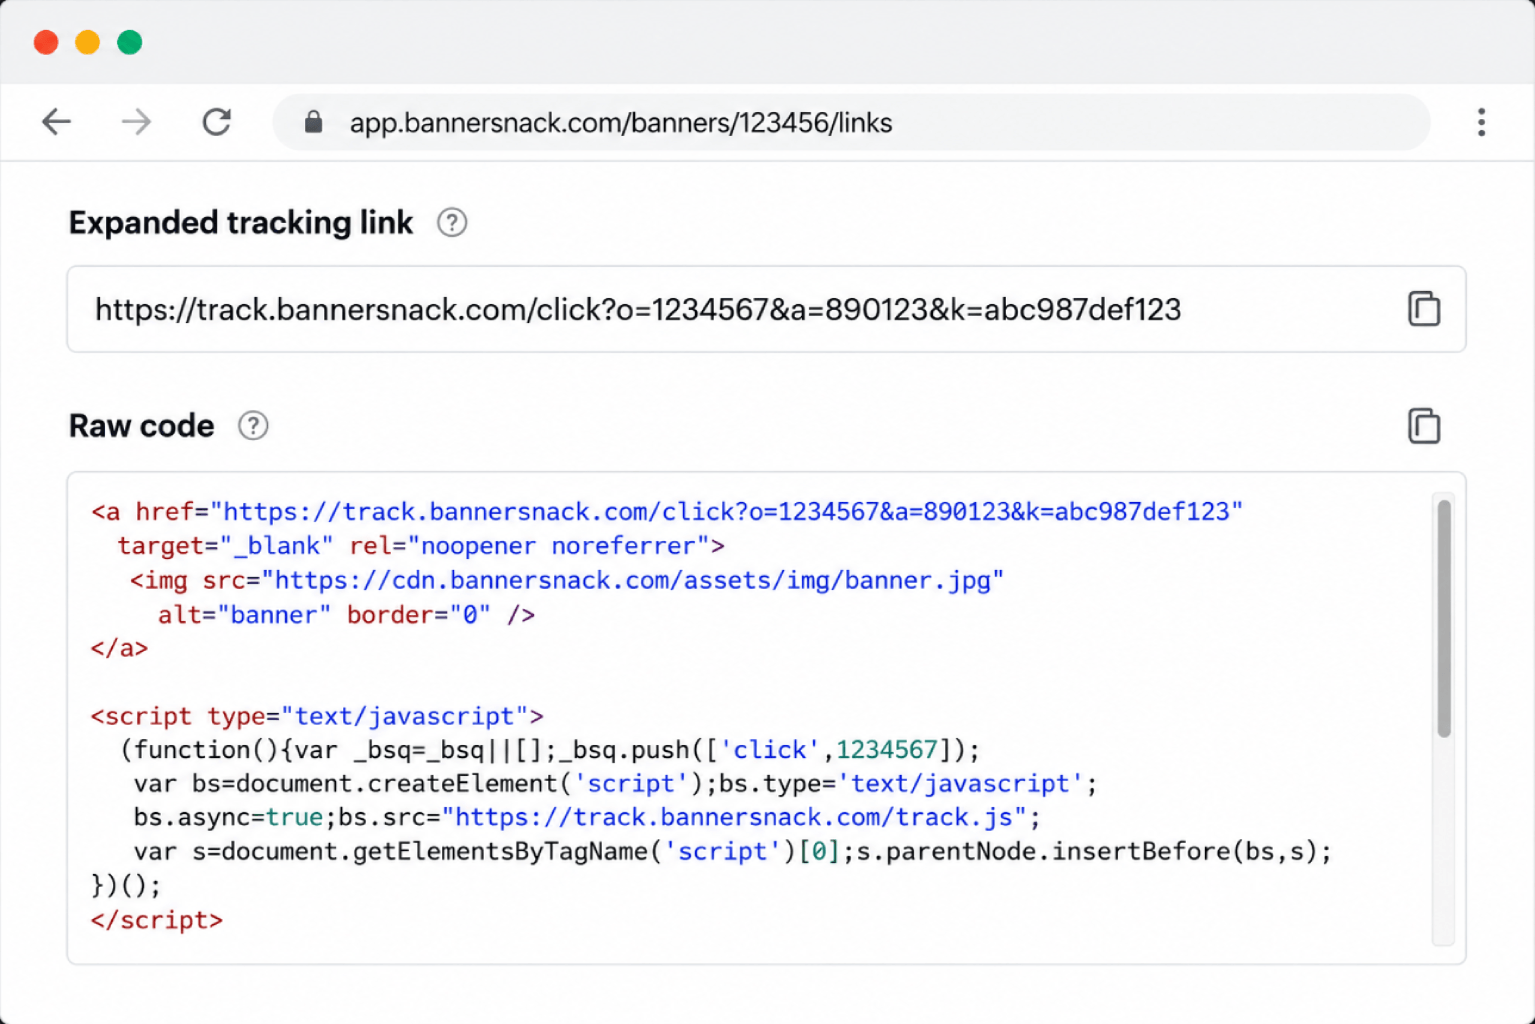Click the img src code line

[x=566, y=580]
